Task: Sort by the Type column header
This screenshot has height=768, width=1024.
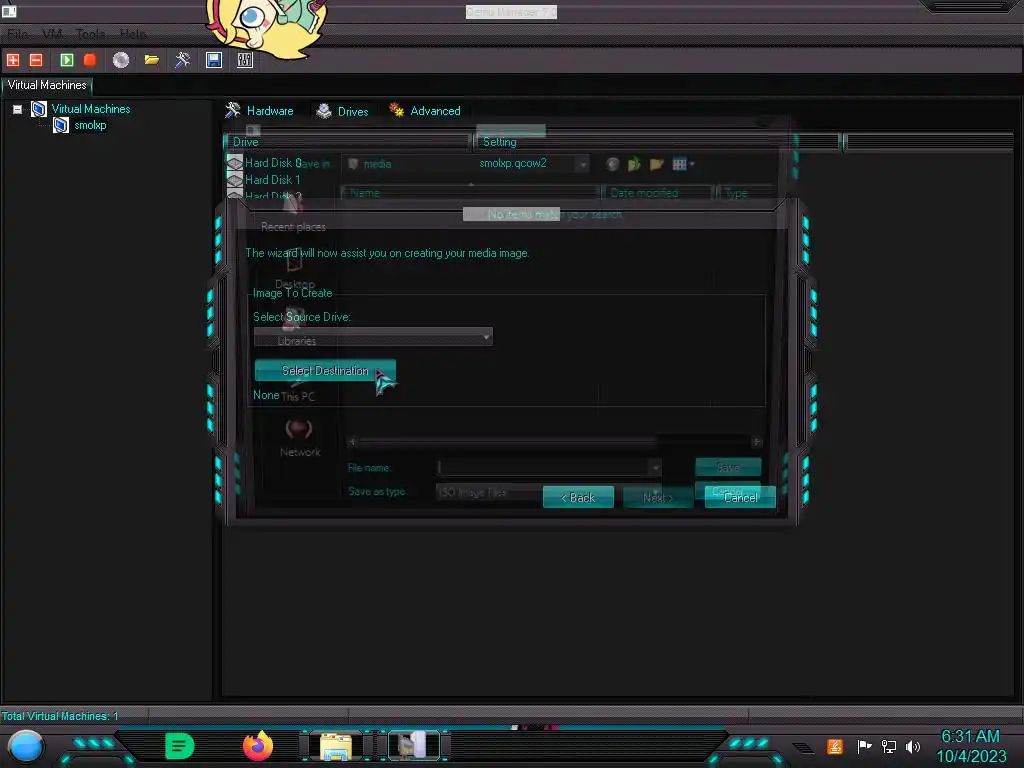Action: pos(746,193)
